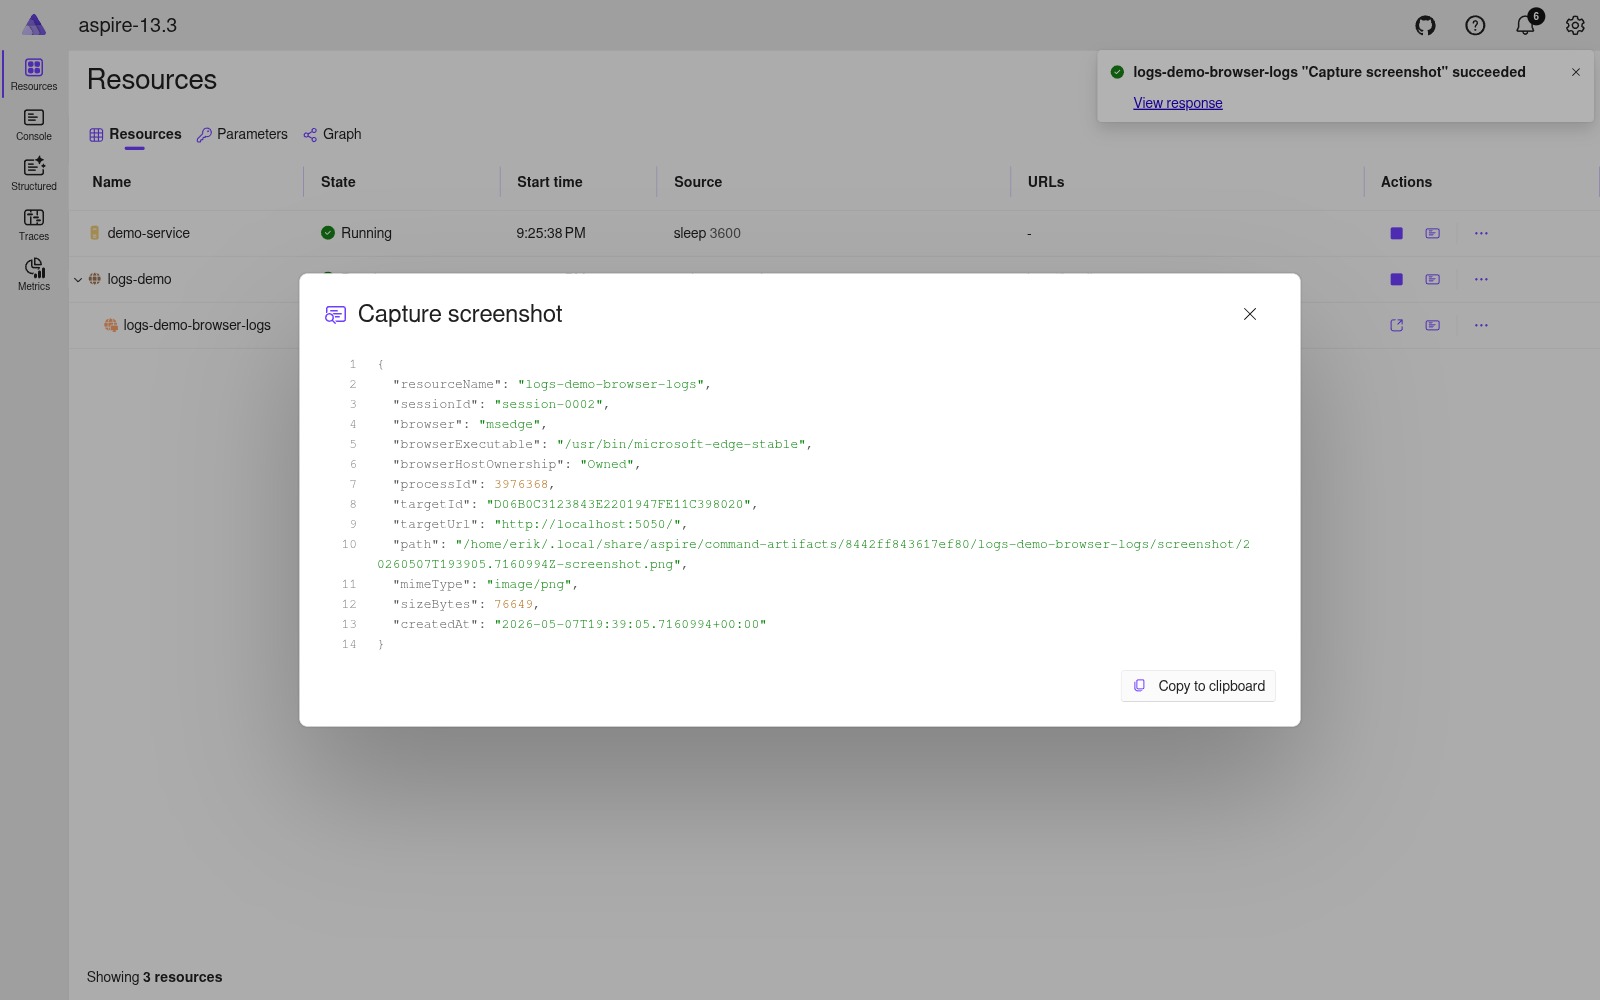Go to Resources in the sidebar
1600x1000 pixels.
pos(34,75)
